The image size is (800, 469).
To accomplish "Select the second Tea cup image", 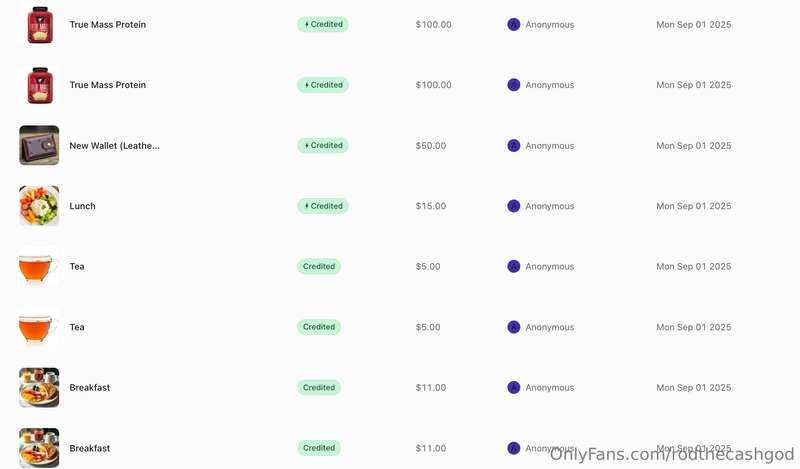I will point(38,327).
